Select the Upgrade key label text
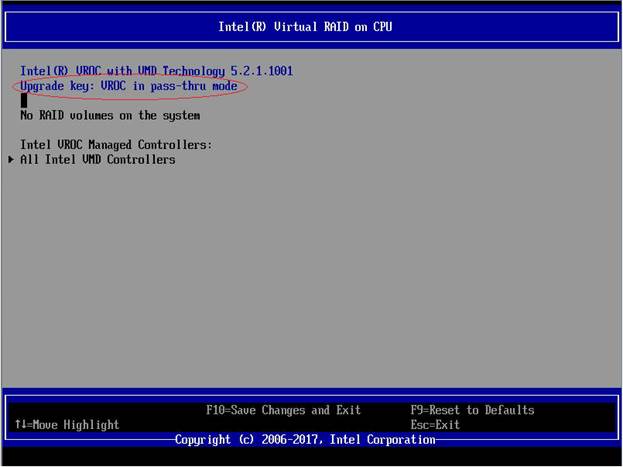The width and height of the screenshot is (623, 467). click(56, 87)
